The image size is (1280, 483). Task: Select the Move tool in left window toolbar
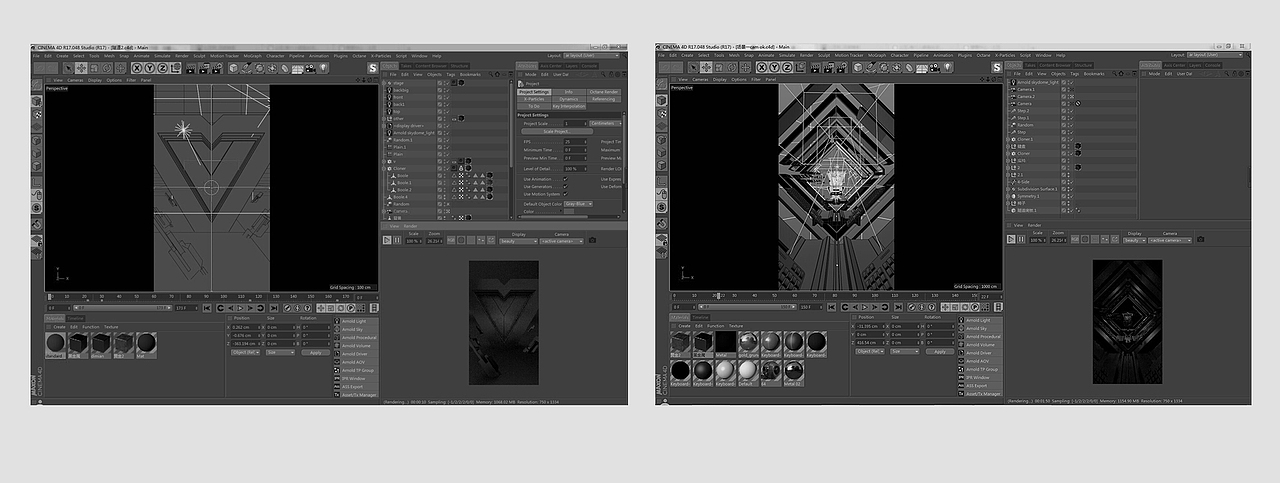click(81, 68)
